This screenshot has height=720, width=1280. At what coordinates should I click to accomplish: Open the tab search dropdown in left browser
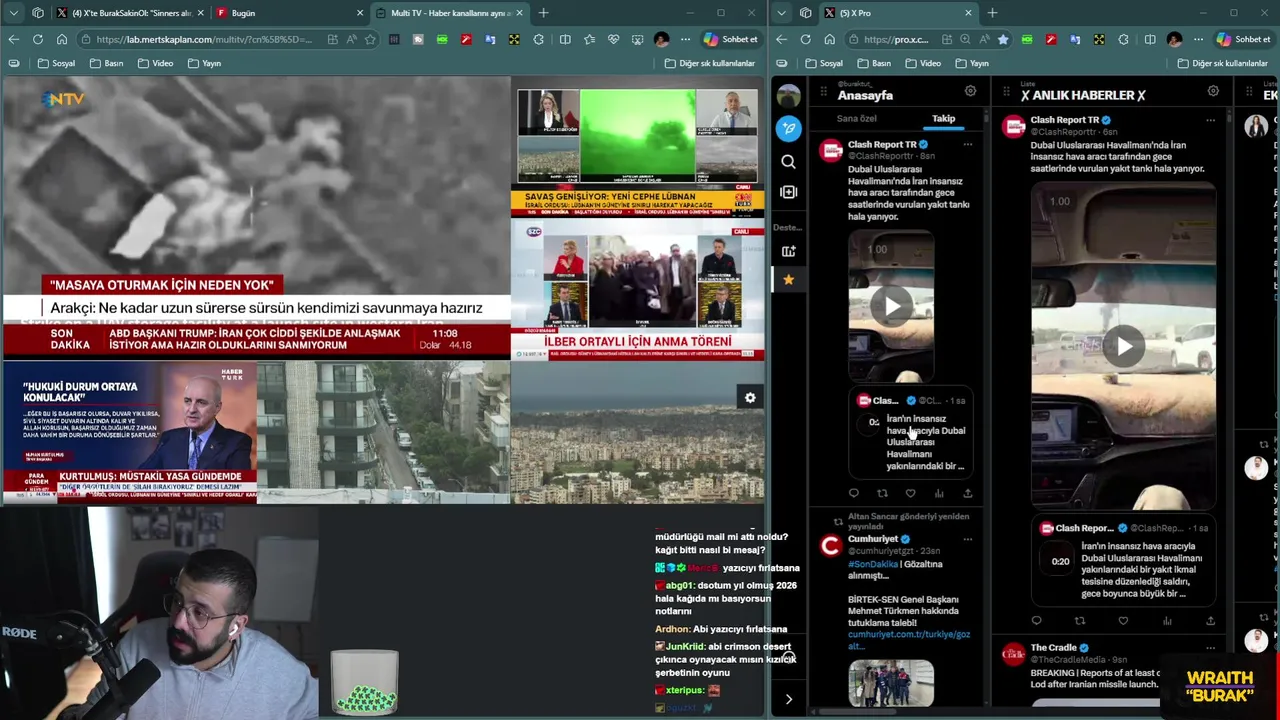pyautogui.click(x=13, y=13)
